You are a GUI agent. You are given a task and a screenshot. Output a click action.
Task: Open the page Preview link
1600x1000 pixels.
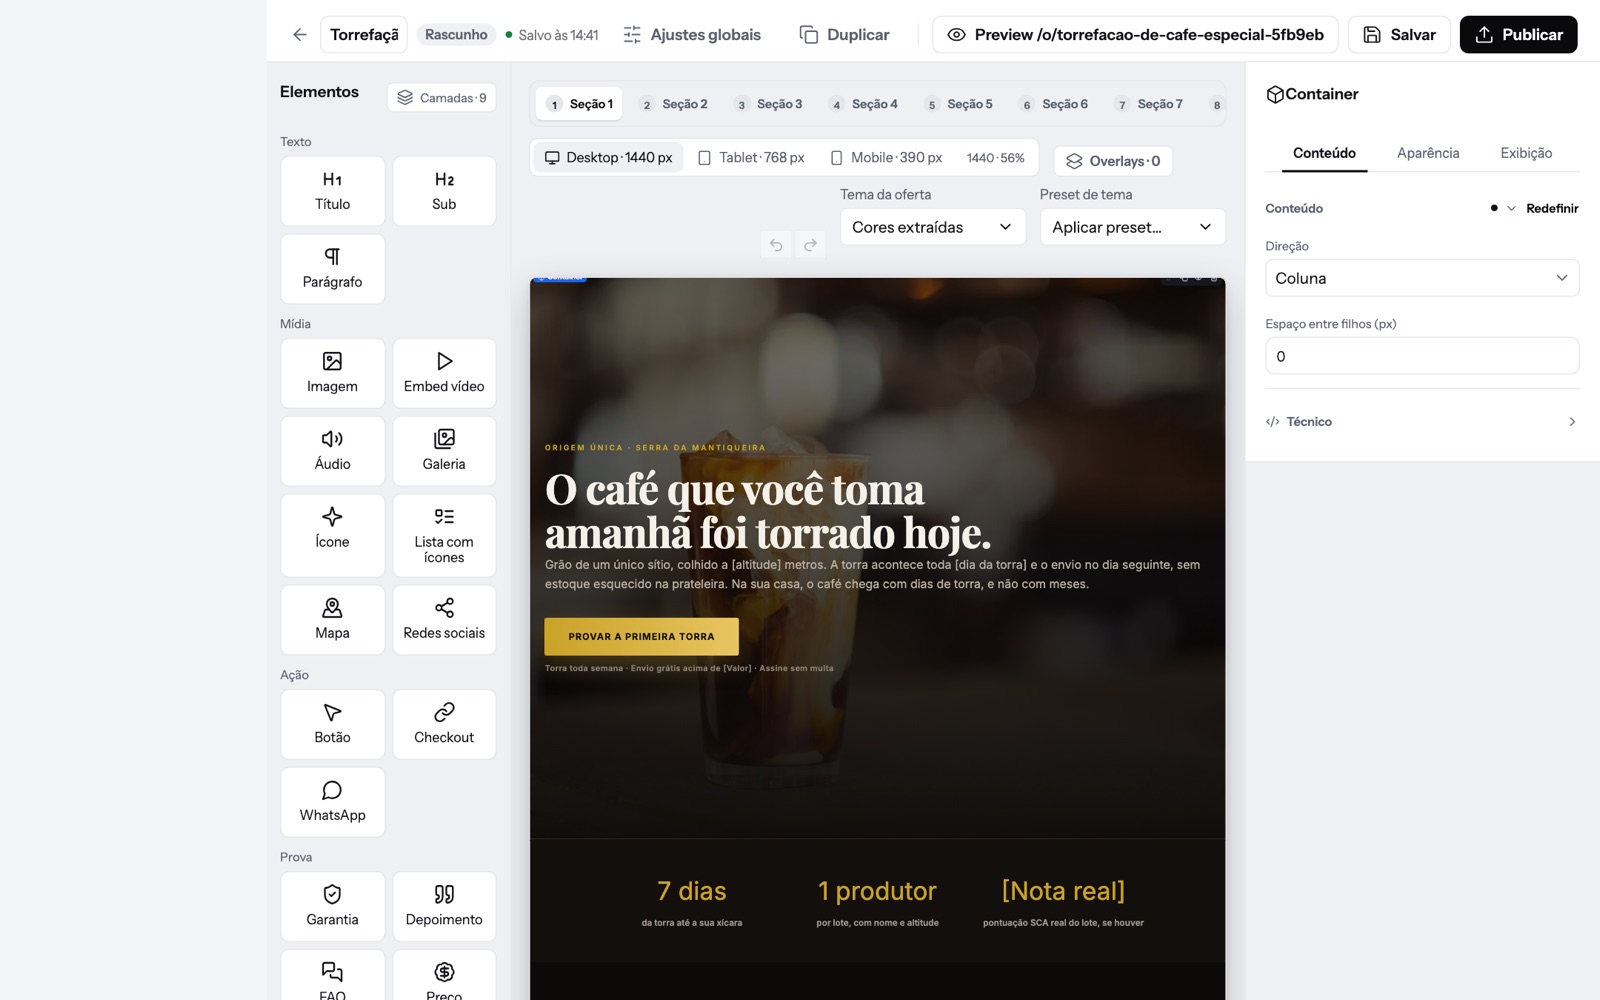click(1135, 35)
